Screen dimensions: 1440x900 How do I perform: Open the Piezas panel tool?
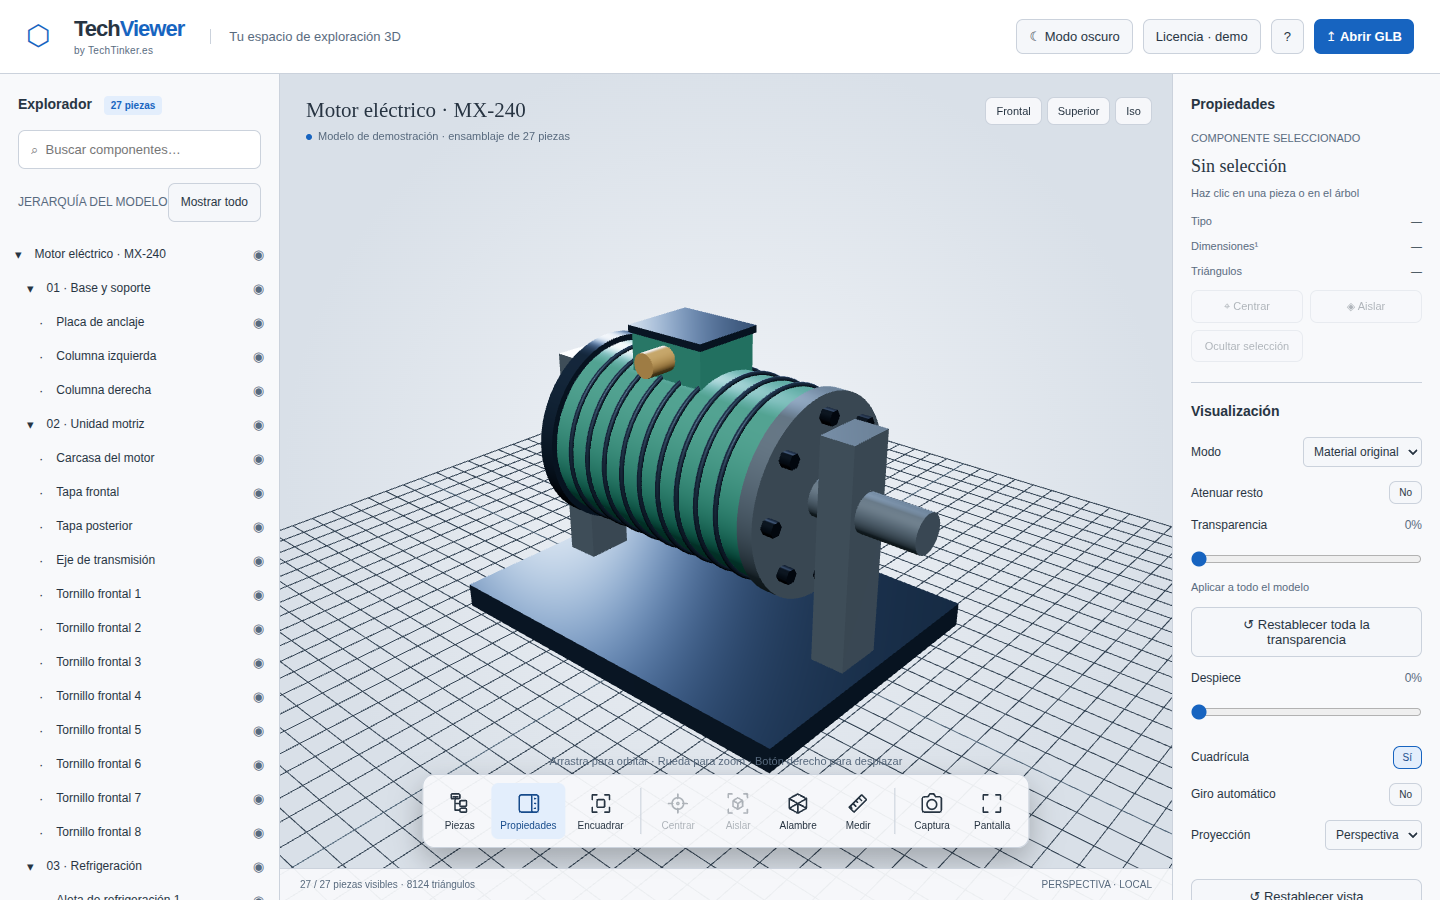tap(459, 811)
